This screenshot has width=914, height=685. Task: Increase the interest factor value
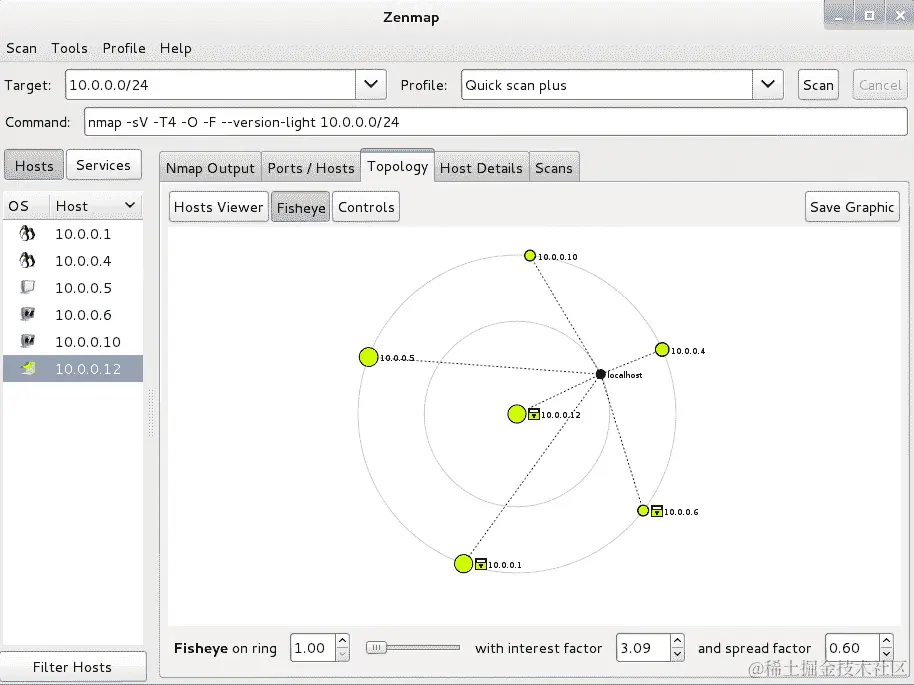click(677, 641)
